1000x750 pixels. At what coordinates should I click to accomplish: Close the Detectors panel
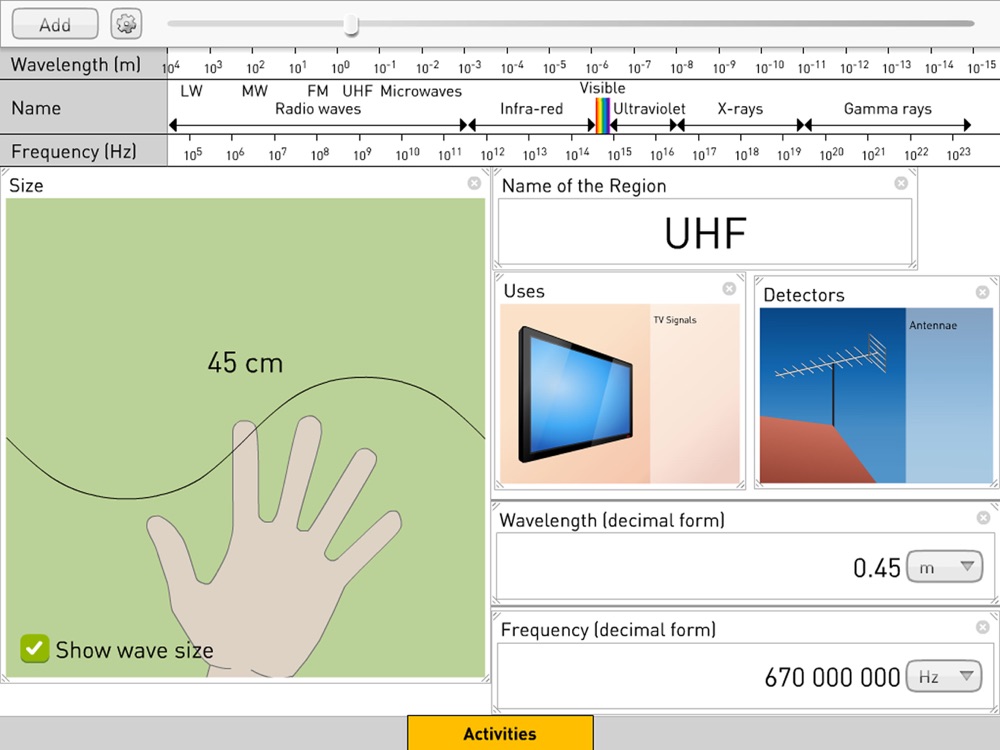[982, 292]
